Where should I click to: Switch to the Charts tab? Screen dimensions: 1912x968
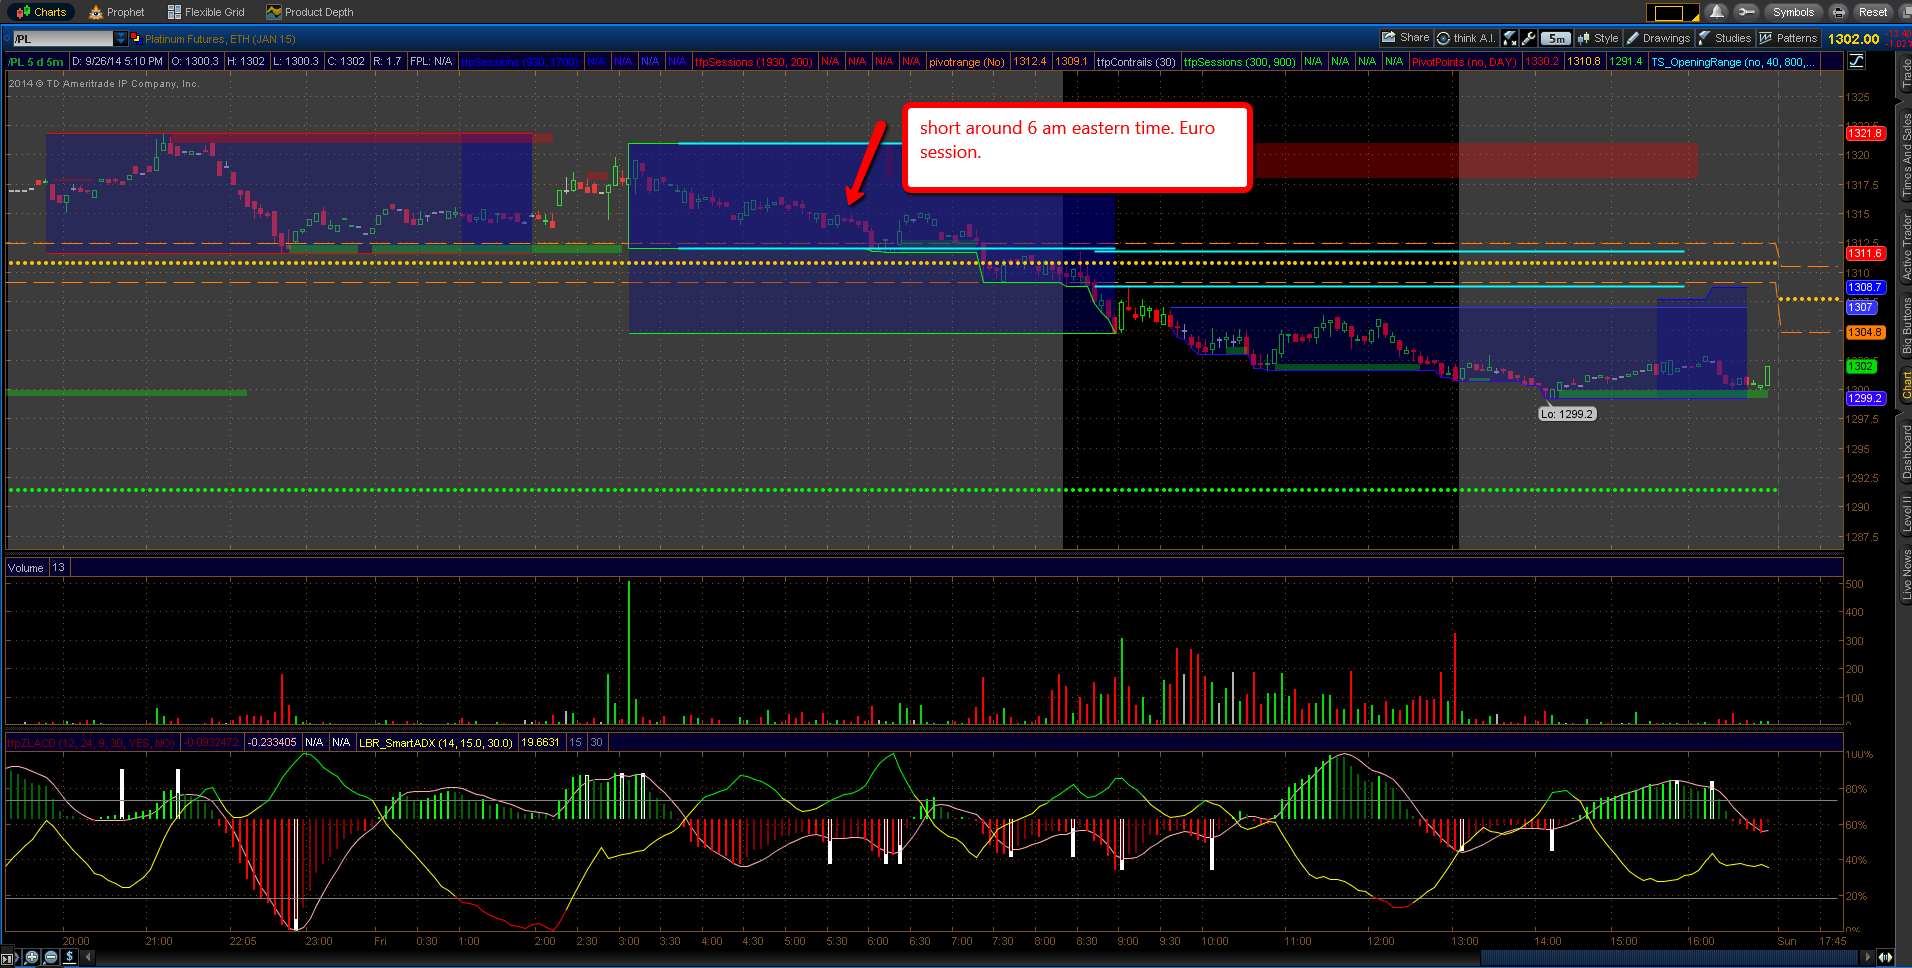coord(41,12)
